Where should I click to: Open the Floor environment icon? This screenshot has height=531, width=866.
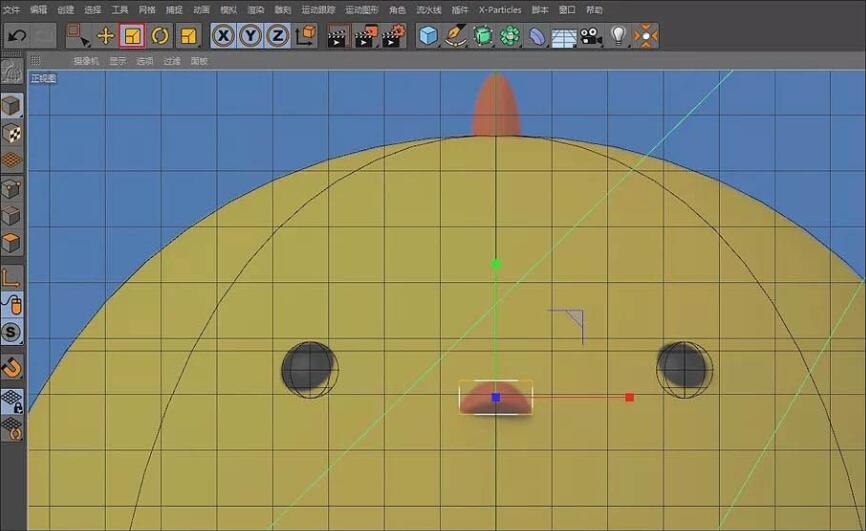564,38
